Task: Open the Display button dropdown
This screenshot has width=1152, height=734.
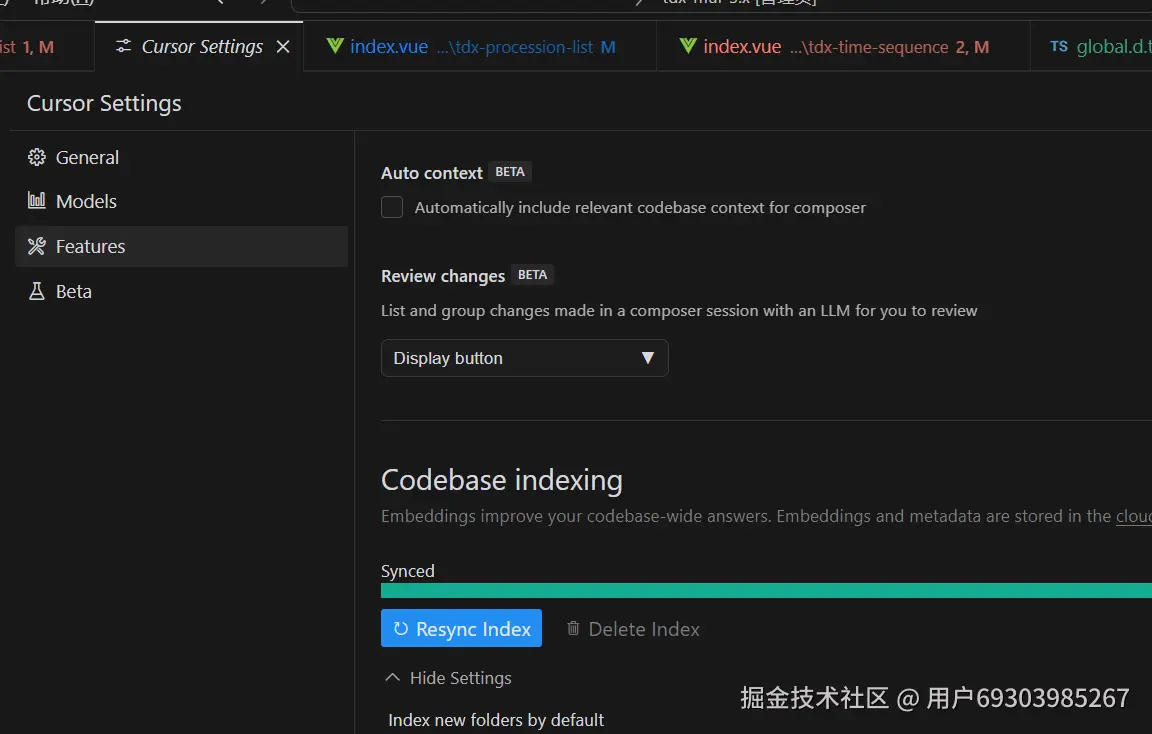Action: 525,358
